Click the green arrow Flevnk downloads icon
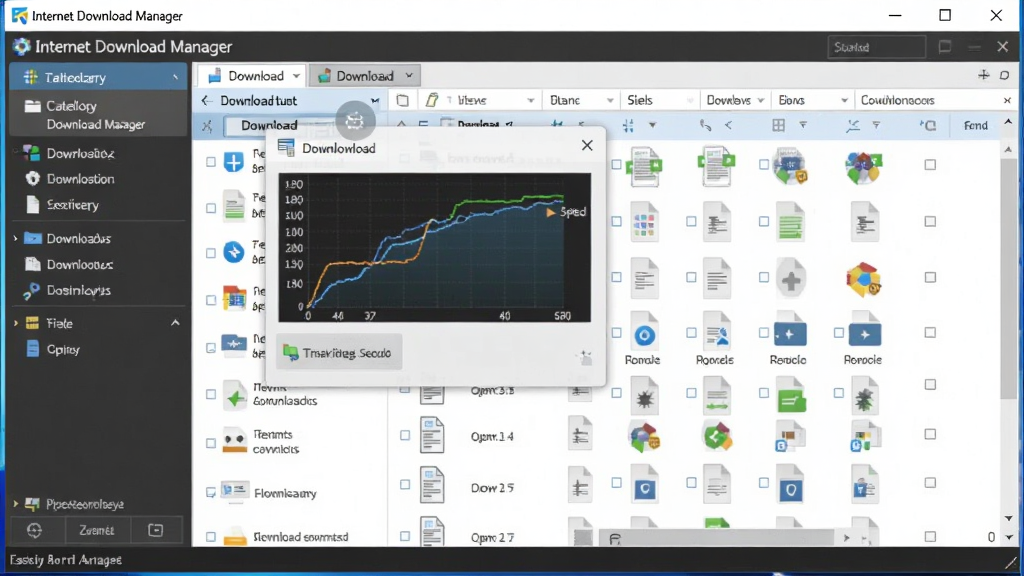This screenshot has height=576, width=1024. pyautogui.click(x=234, y=396)
